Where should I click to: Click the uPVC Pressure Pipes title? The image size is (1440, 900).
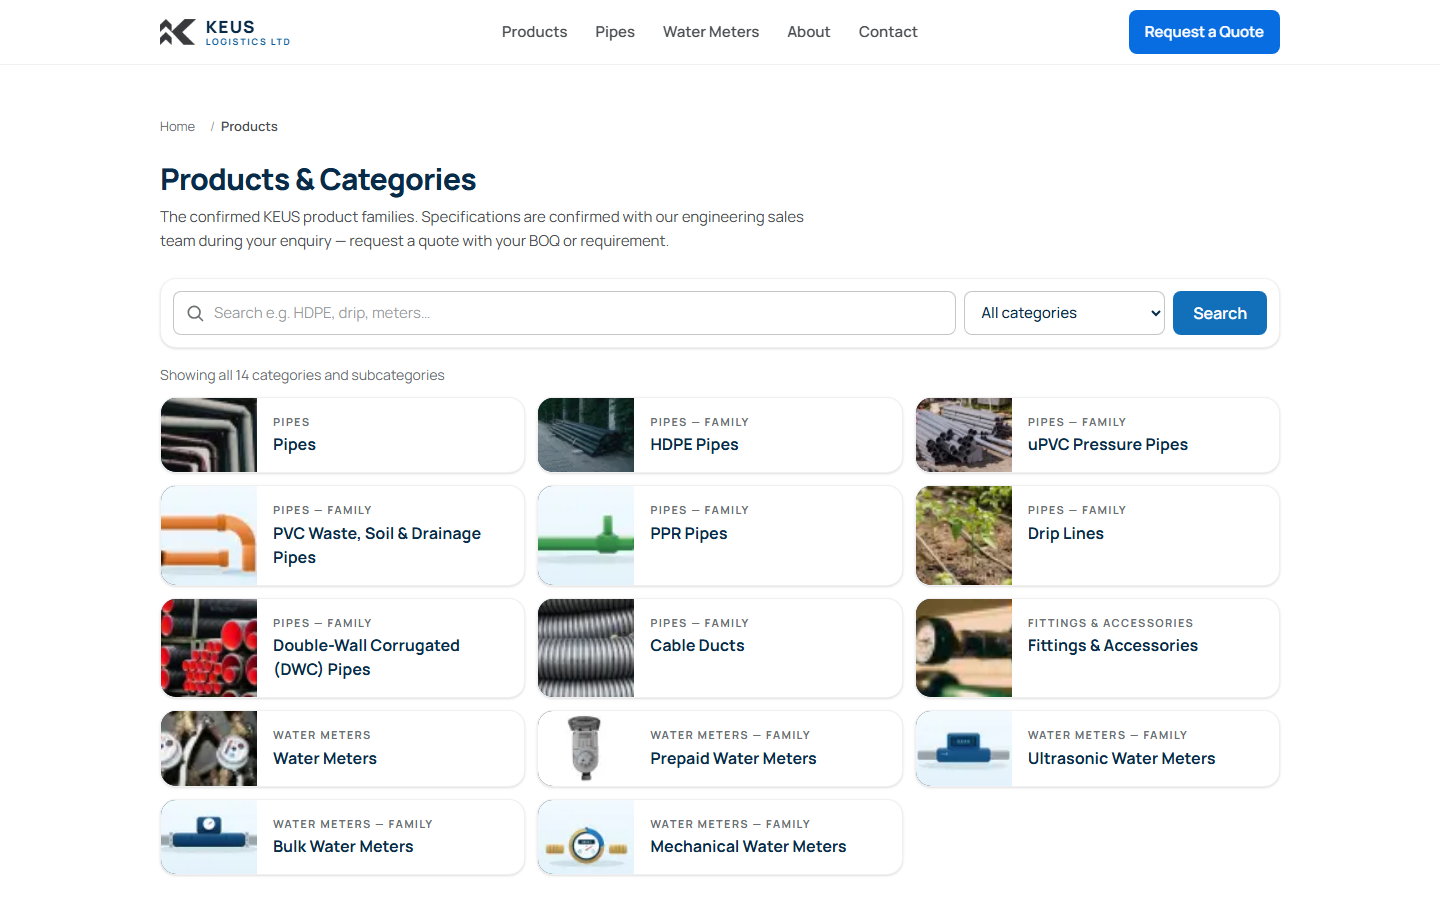coord(1108,445)
